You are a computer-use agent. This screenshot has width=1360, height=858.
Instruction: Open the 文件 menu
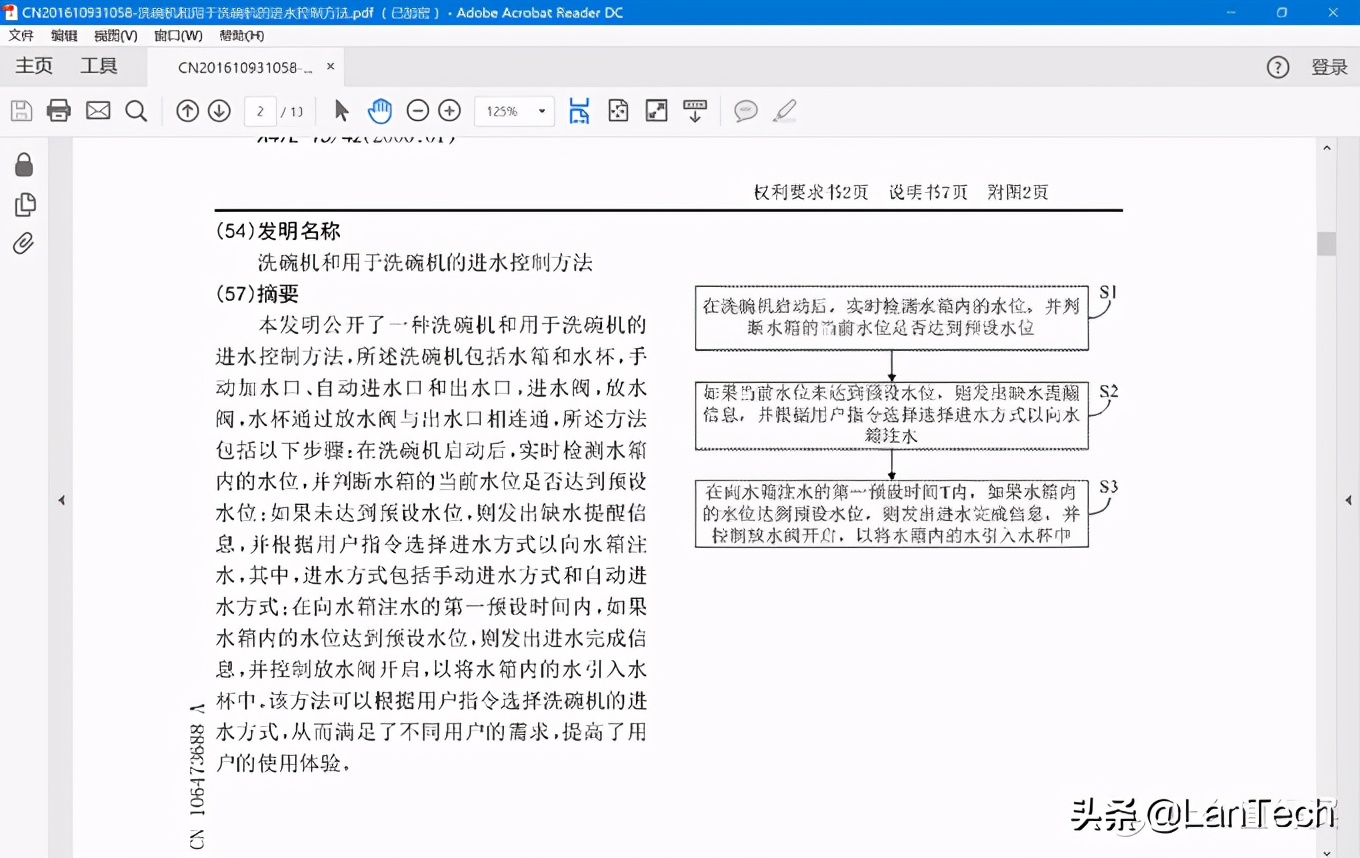click(x=22, y=35)
